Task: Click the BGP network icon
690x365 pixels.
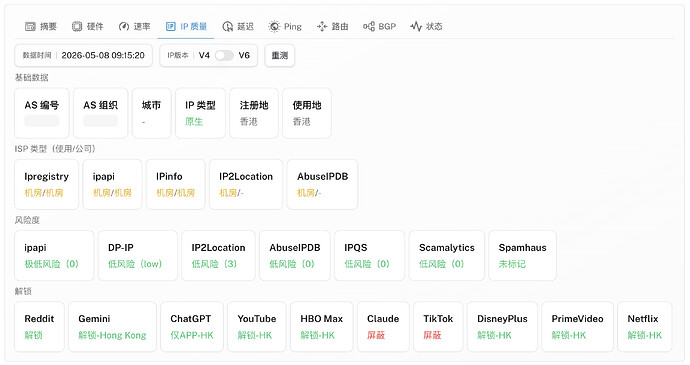Action: pyautogui.click(x=369, y=26)
